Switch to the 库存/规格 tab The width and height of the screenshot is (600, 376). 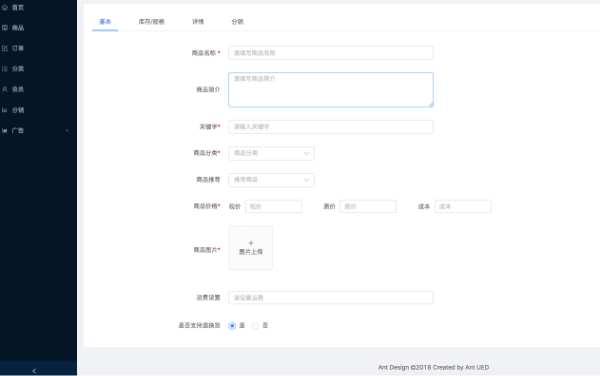tap(152, 22)
